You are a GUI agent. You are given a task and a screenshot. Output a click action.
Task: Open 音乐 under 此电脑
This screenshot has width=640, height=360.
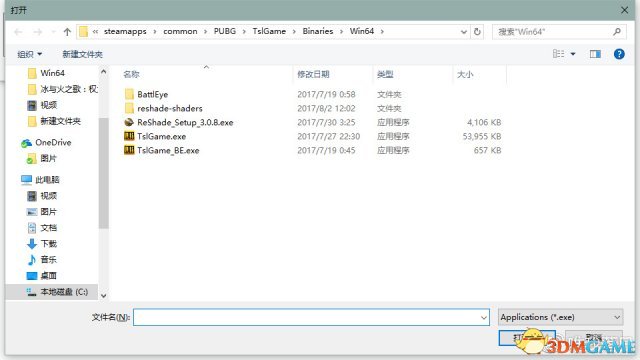pos(48,260)
